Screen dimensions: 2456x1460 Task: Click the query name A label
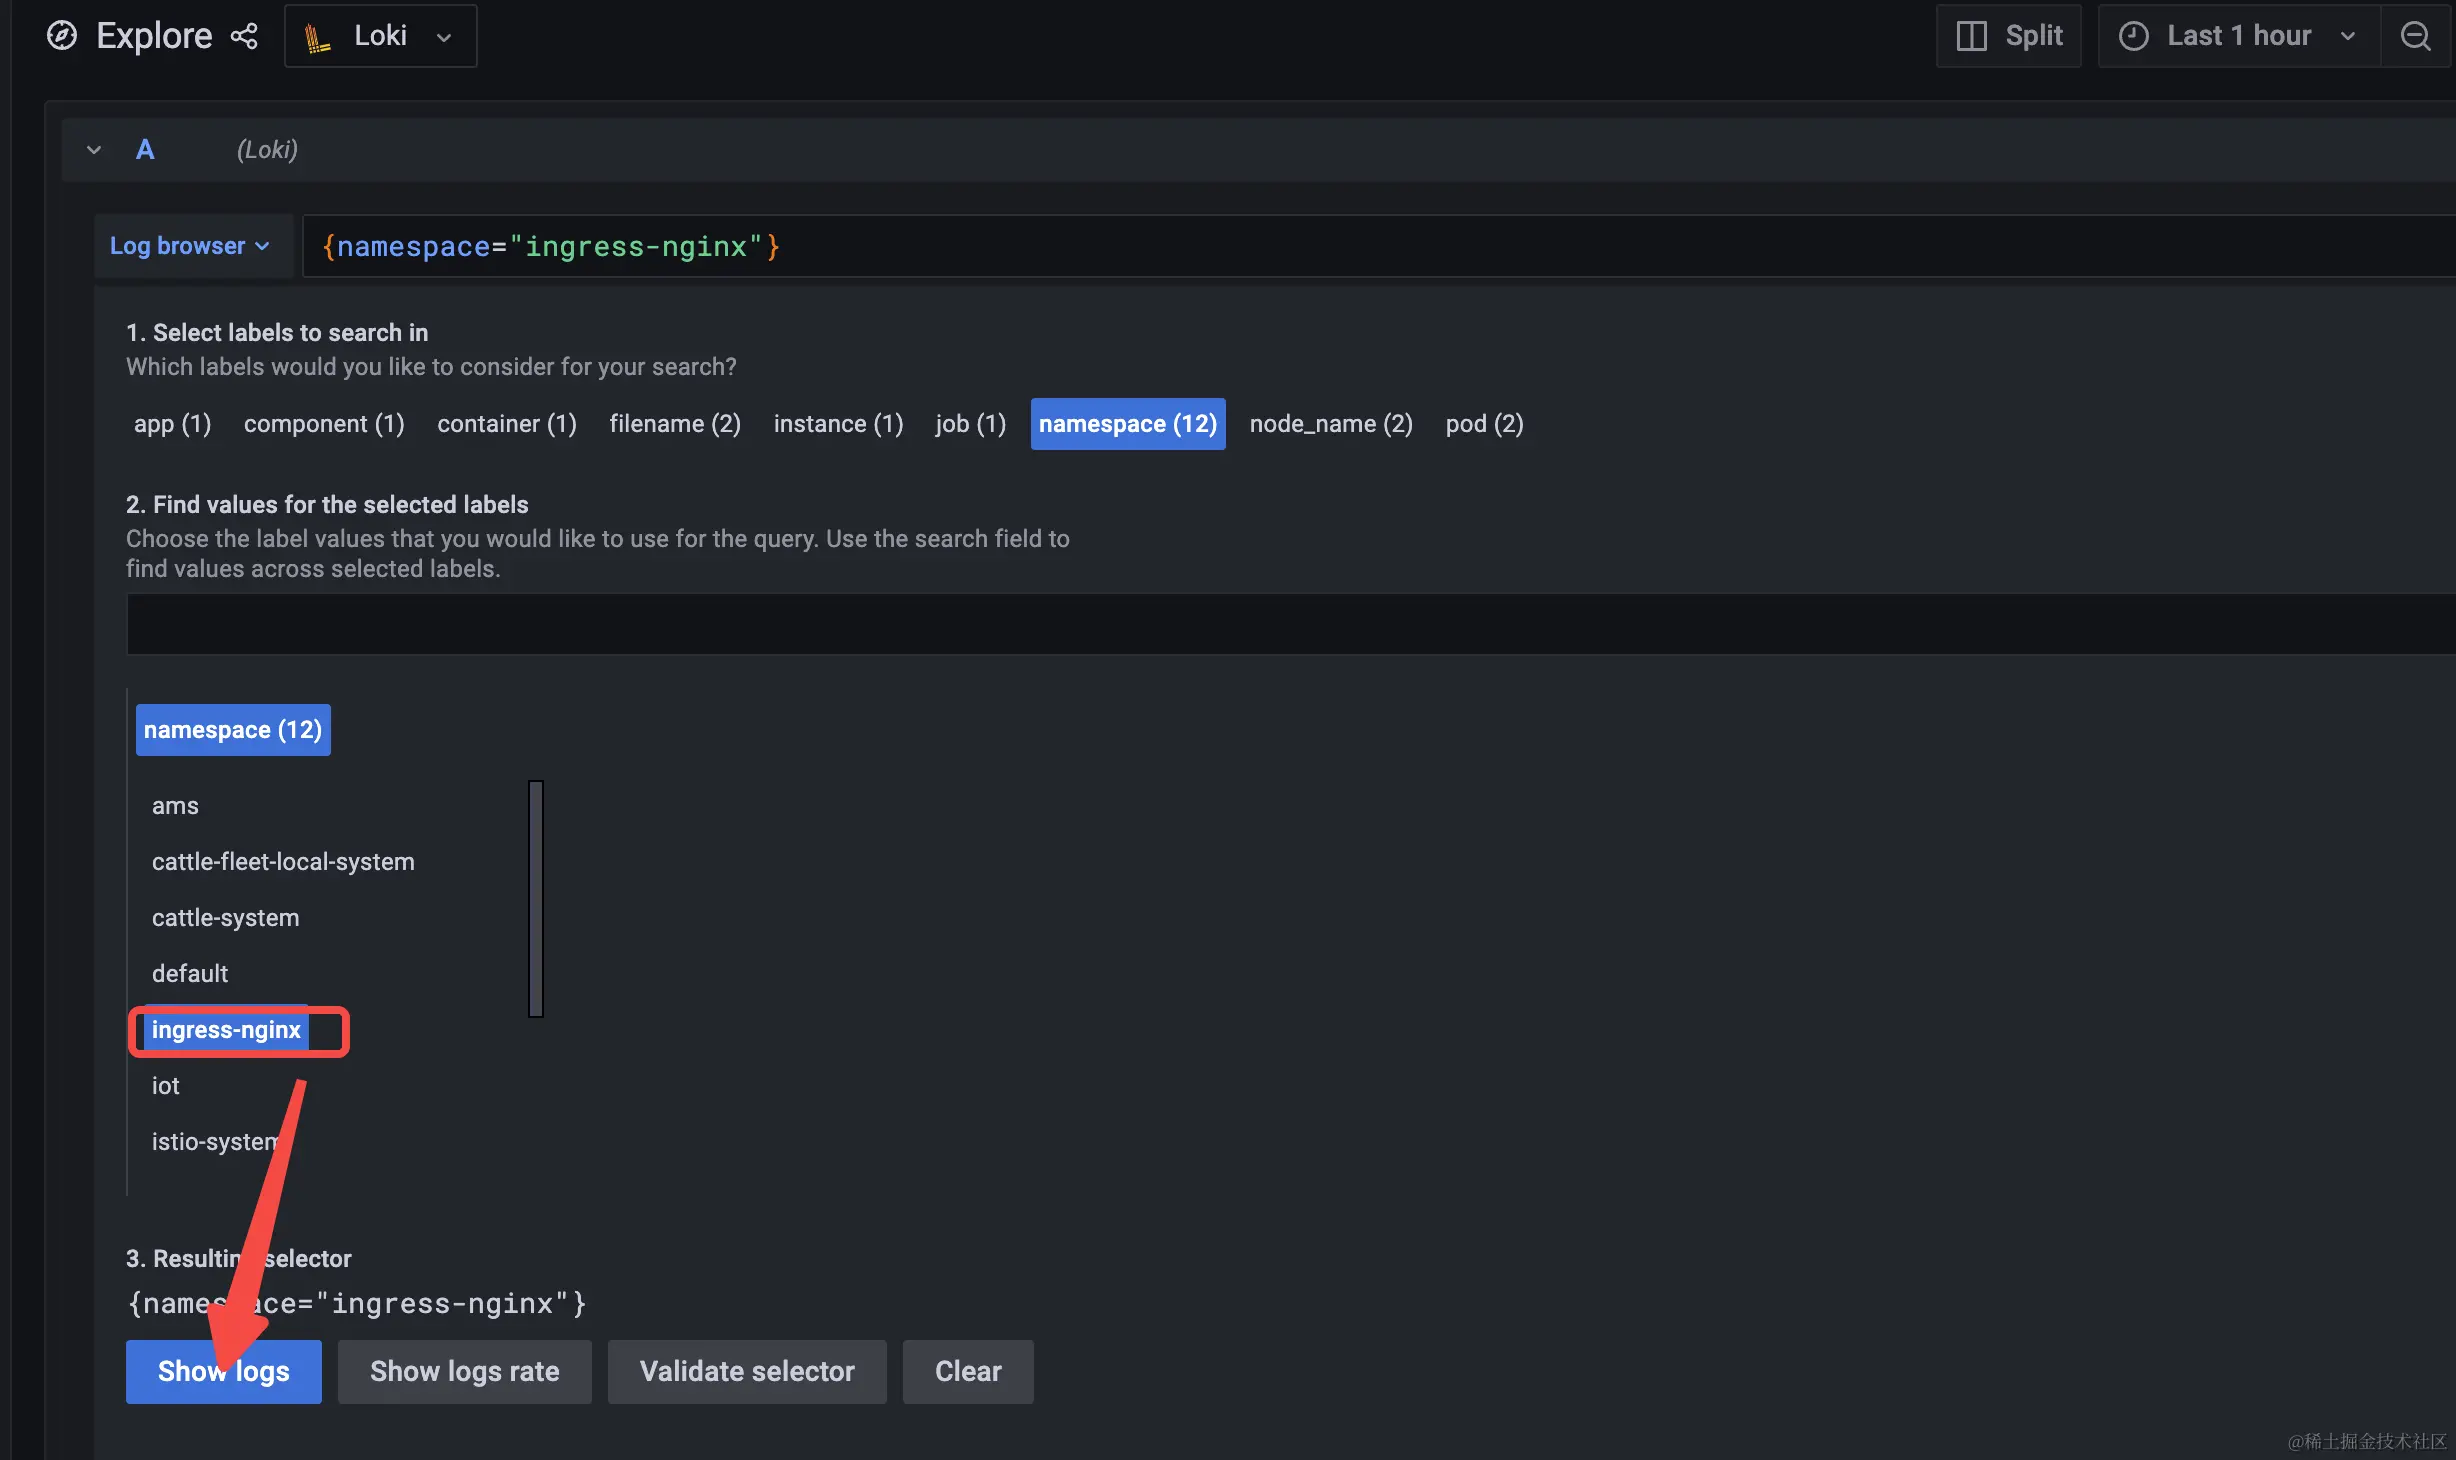click(x=145, y=150)
